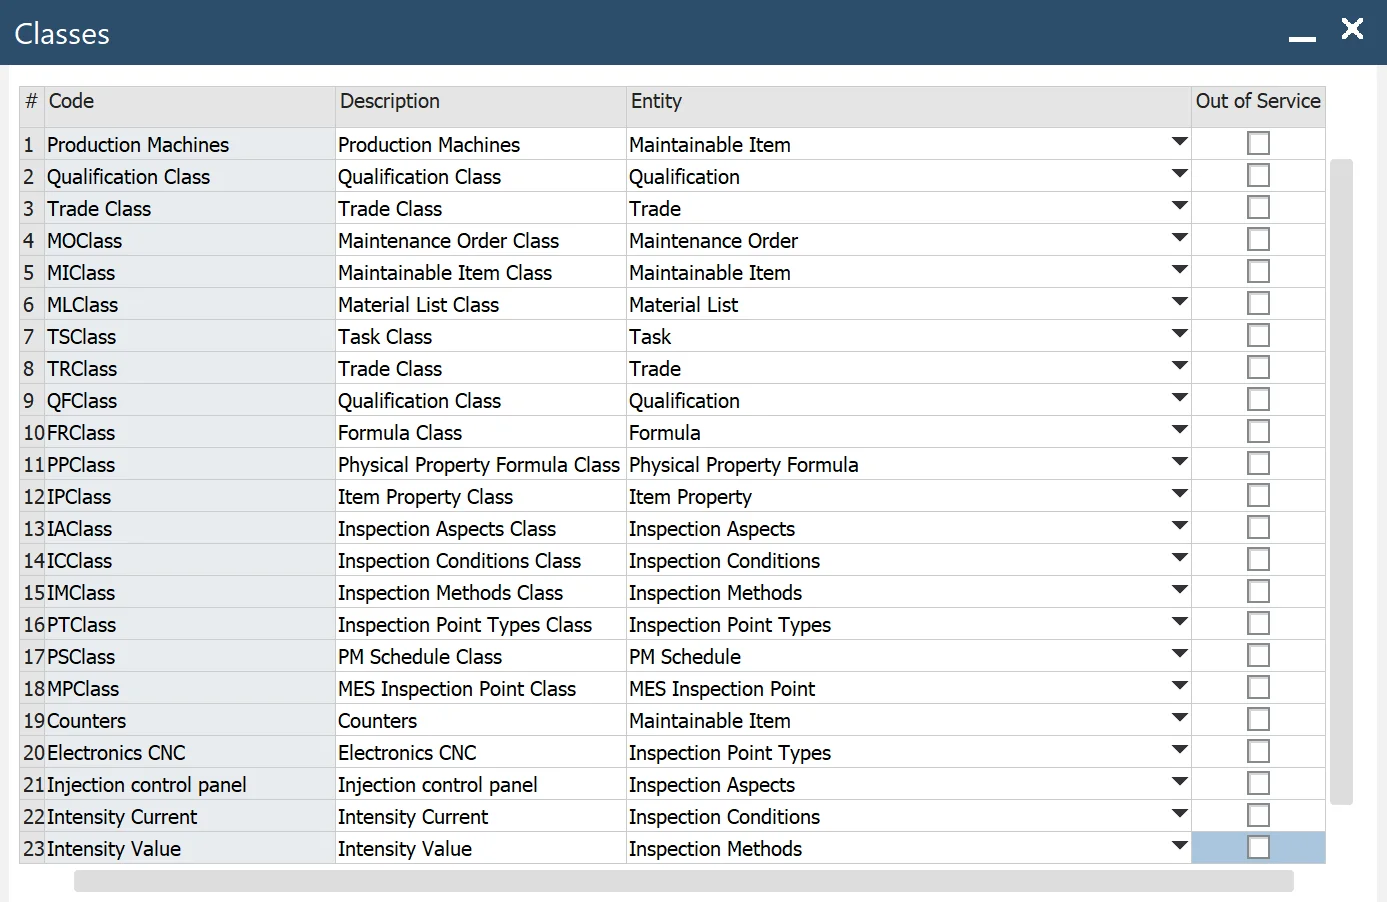The image size is (1387, 902).
Task: Open Entity dropdown for Electronics CNC row
Action: click(x=1179, y=751)
